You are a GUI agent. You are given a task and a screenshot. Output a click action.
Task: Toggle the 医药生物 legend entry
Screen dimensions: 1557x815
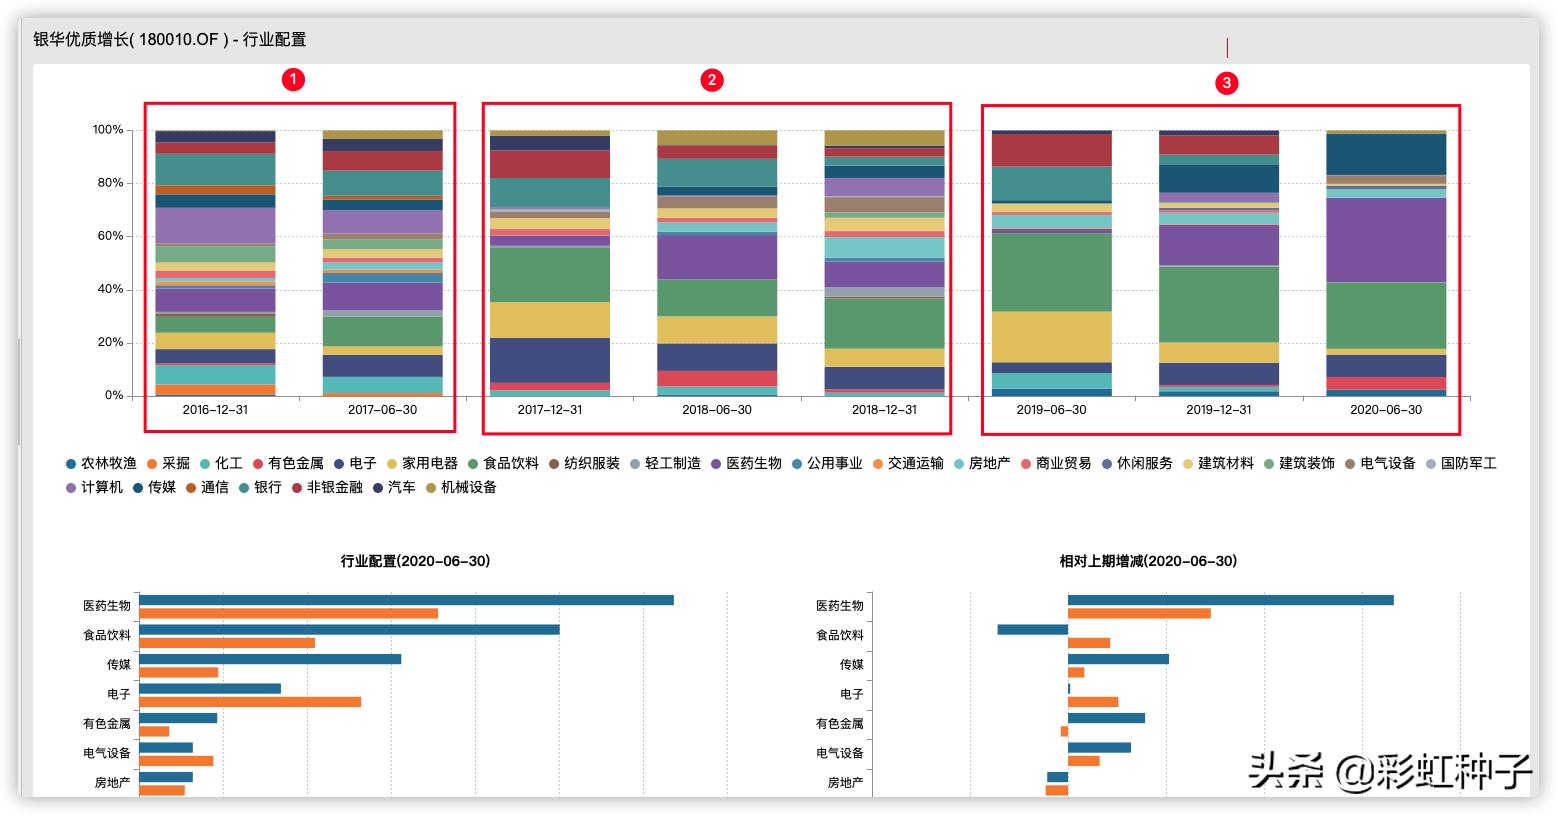coord(746,464)
